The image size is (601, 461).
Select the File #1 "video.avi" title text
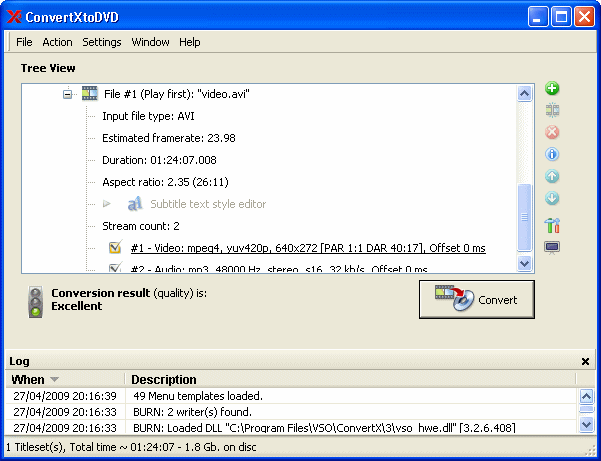177,94
